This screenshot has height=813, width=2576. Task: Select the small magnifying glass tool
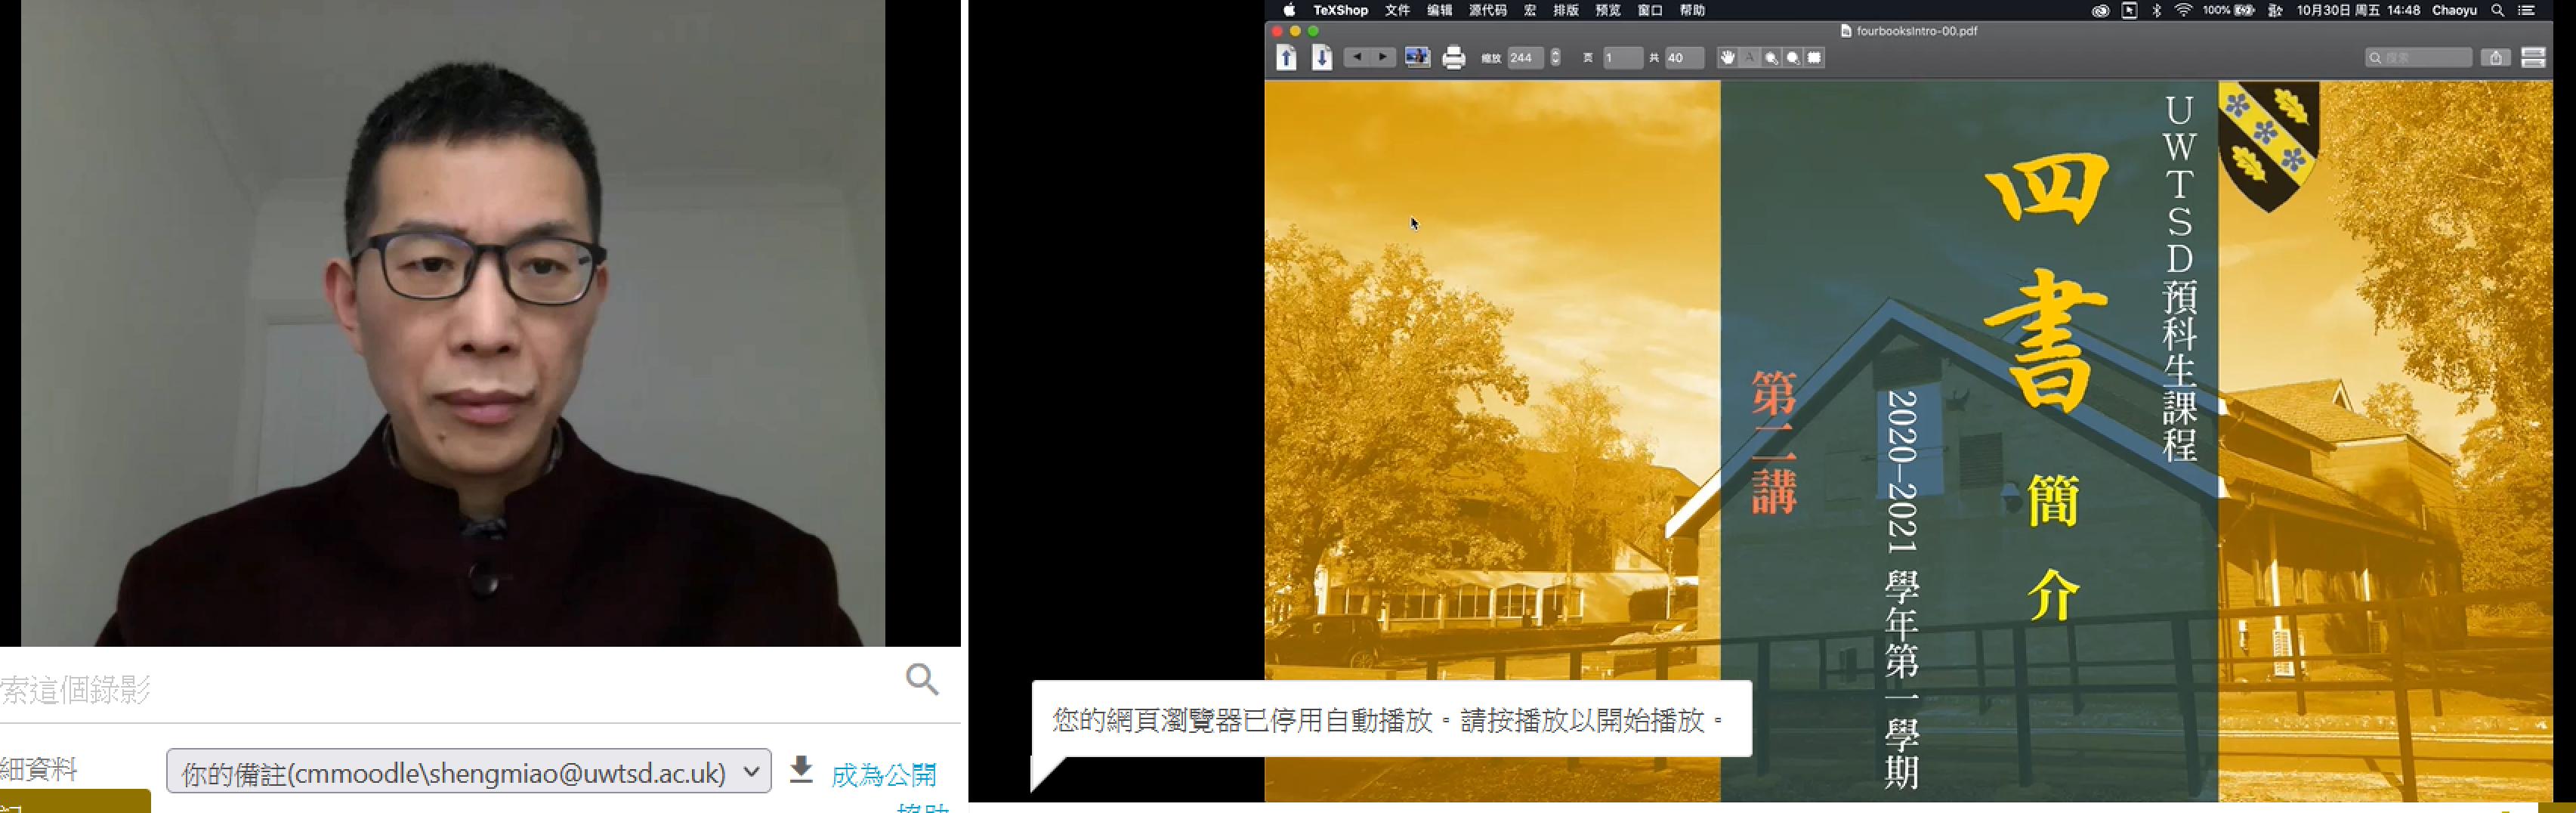(1771, 58)
